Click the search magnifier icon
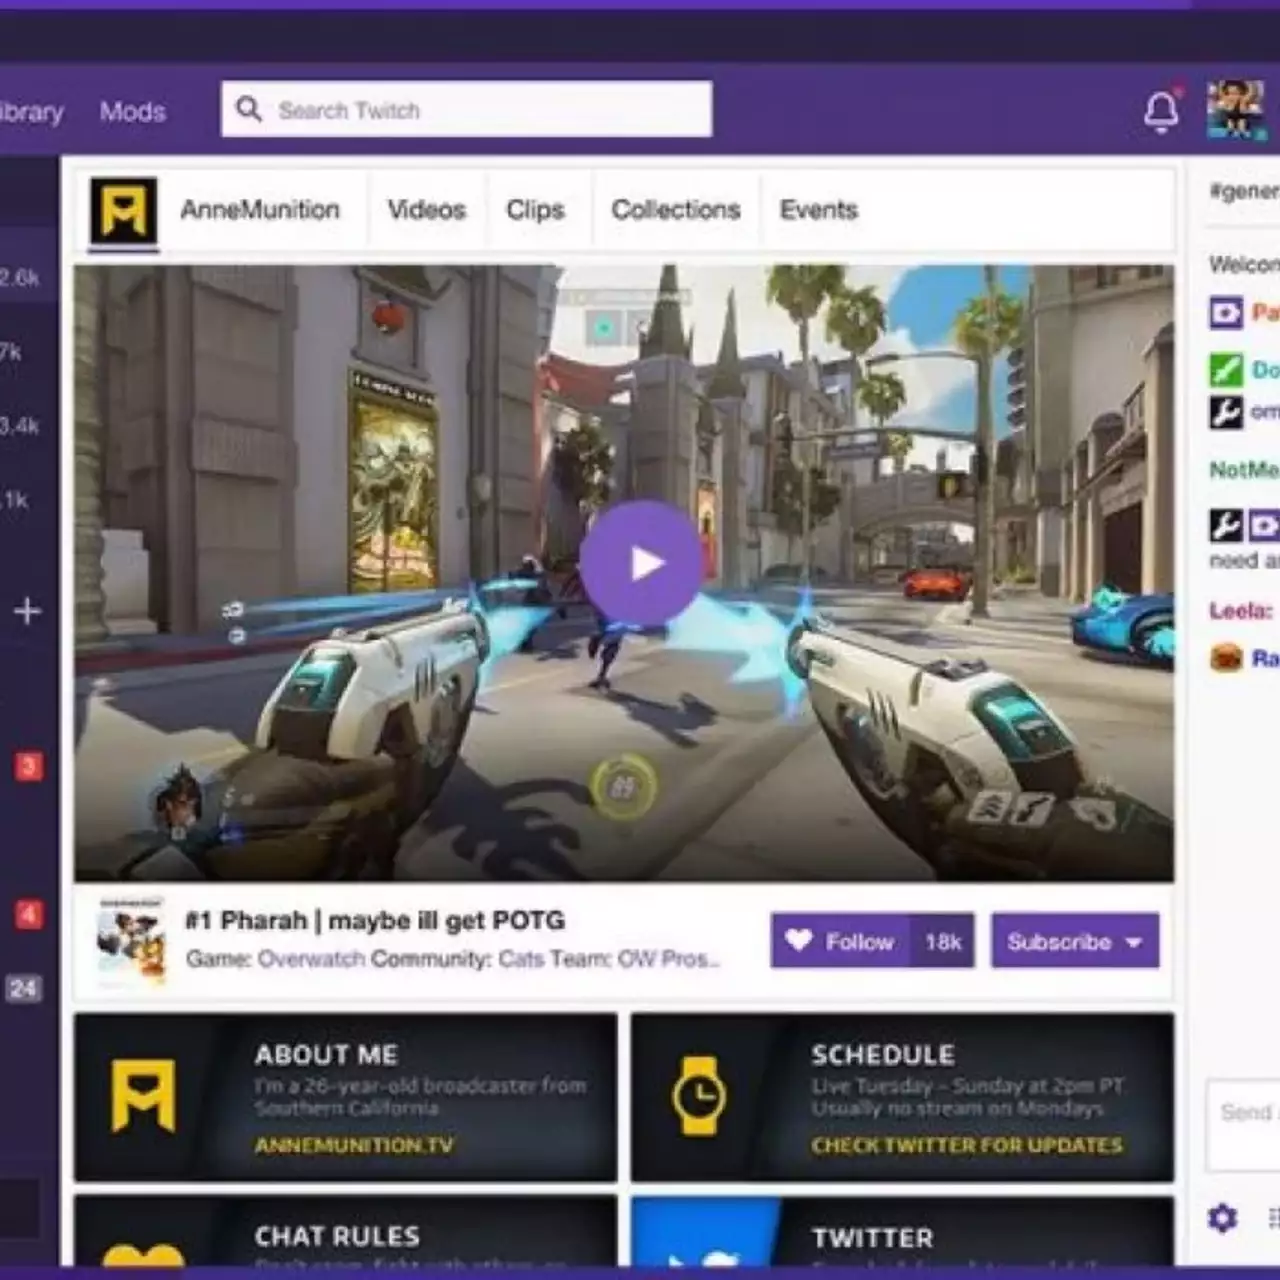1280x1280 pixels. coord(248,109)
